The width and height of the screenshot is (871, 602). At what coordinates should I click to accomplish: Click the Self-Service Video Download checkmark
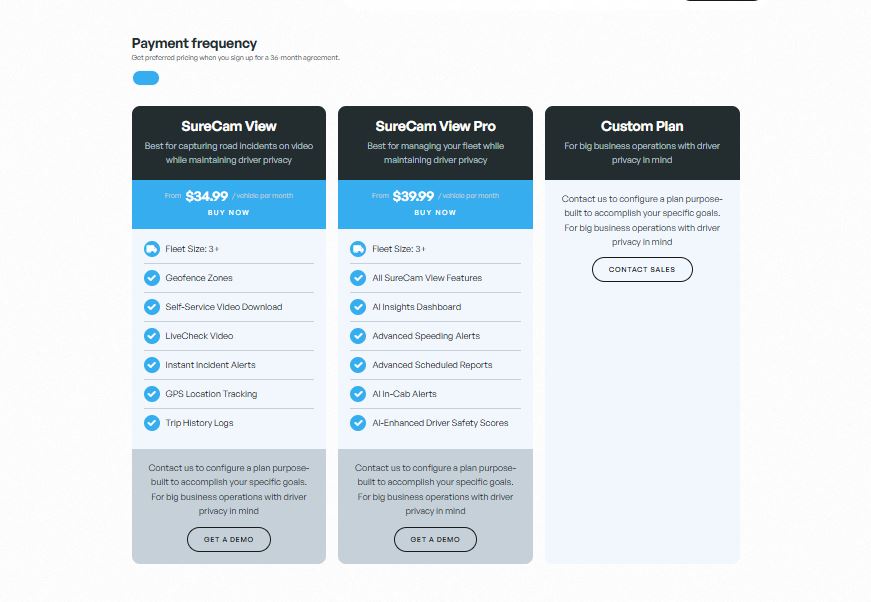pyautogui.click(x=152, y=307)
